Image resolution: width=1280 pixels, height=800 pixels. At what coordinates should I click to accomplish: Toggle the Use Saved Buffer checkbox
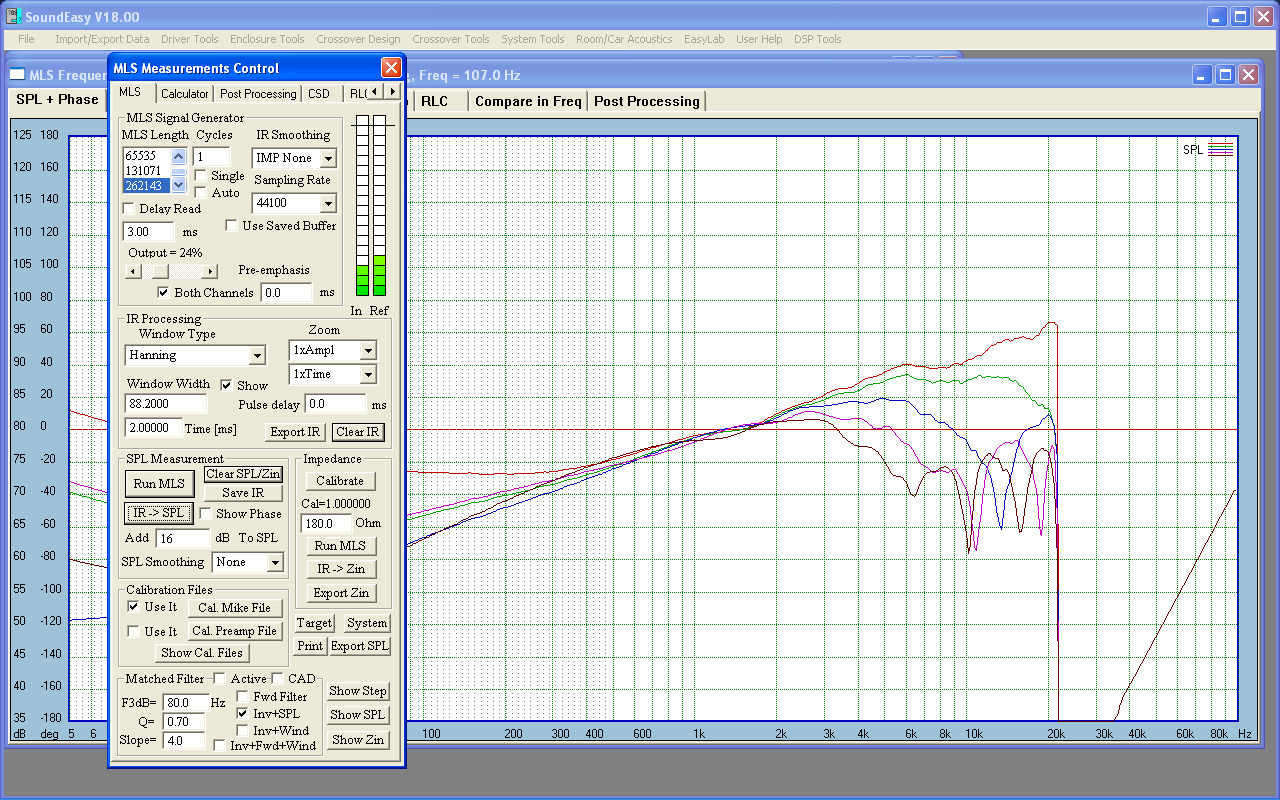(232, 226)
